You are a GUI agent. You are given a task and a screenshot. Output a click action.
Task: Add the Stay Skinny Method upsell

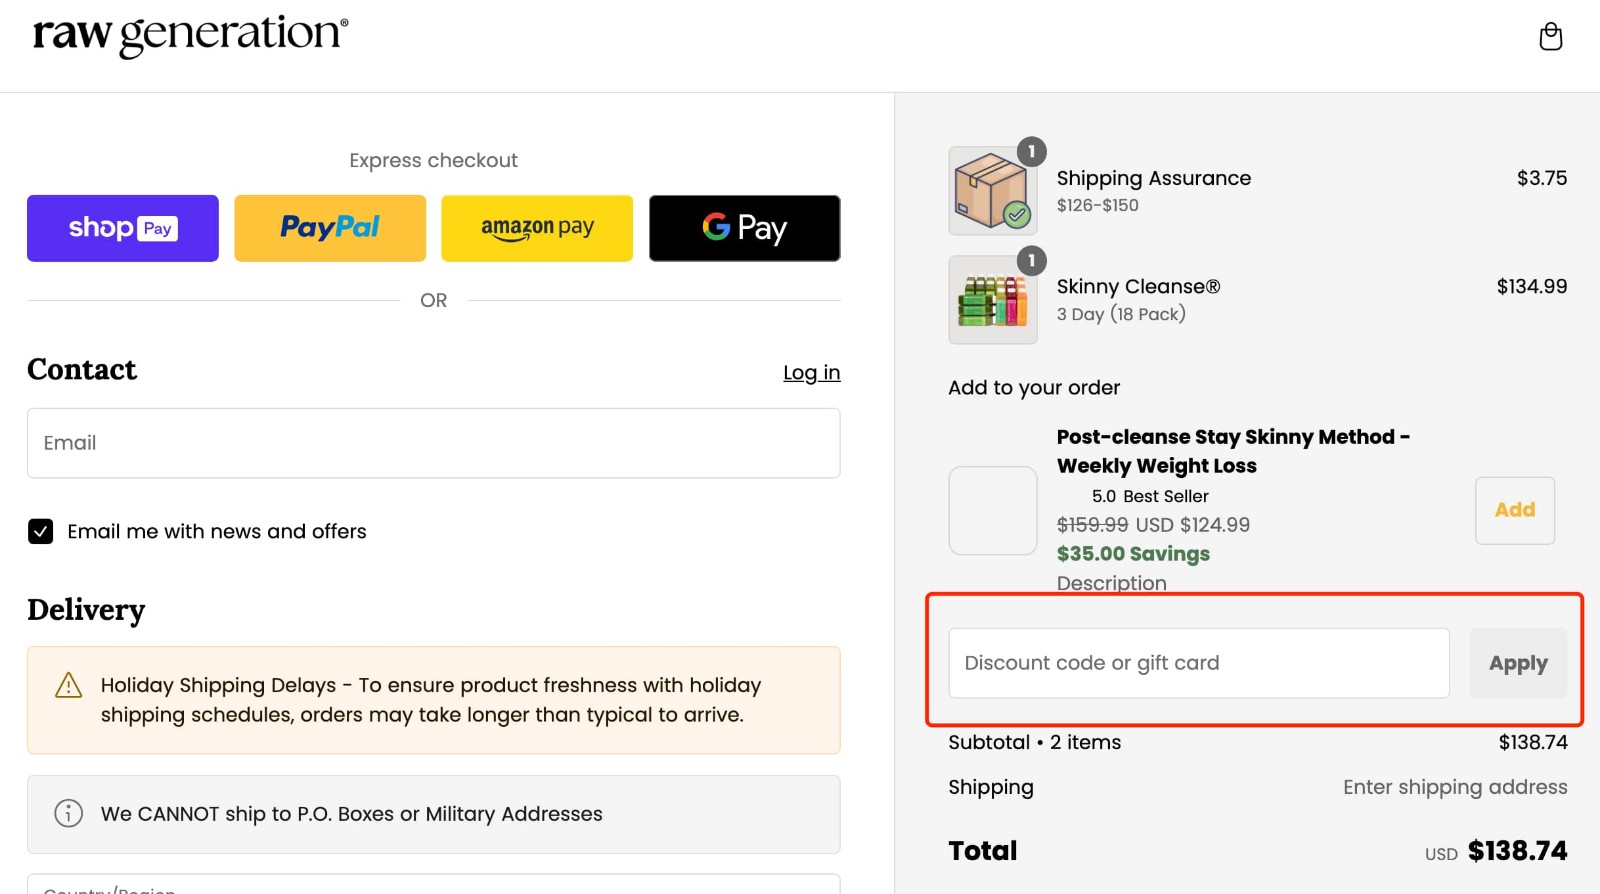tap(1514, 510)
